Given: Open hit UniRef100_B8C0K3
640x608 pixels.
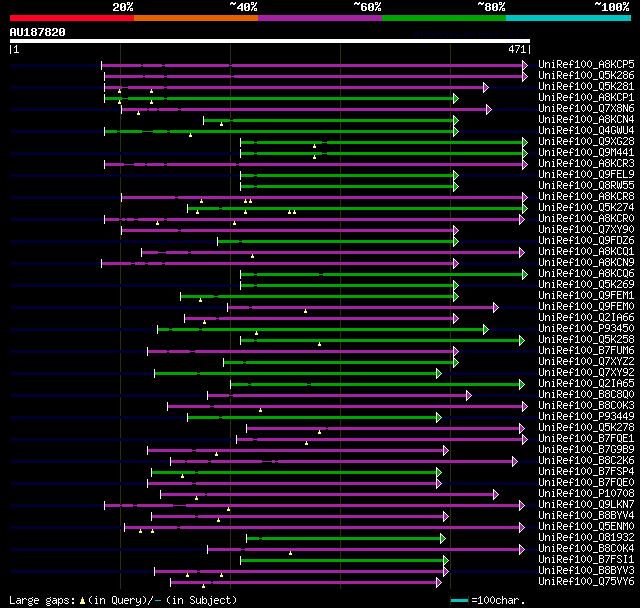Looking at the screenshot, I should [586, 406].
